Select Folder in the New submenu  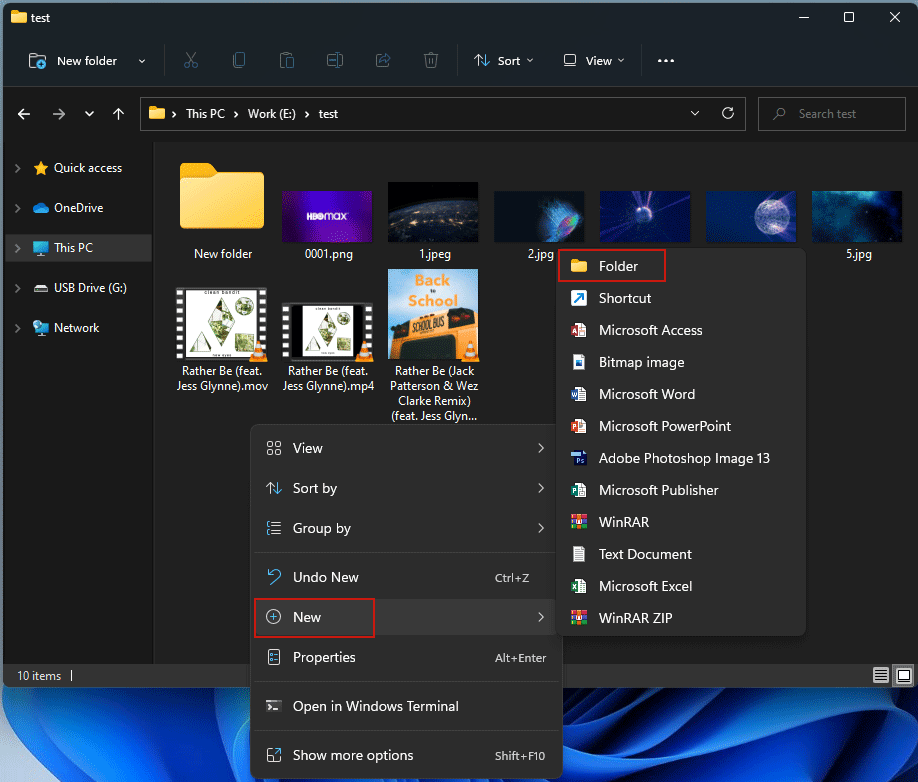(x=681, y=266)
